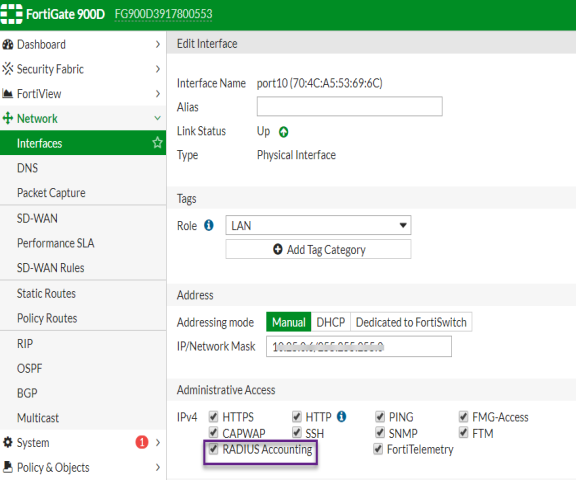The image size is (576, 480).
Task: Click the Security Fabric icon
Action: coord(8,69)
